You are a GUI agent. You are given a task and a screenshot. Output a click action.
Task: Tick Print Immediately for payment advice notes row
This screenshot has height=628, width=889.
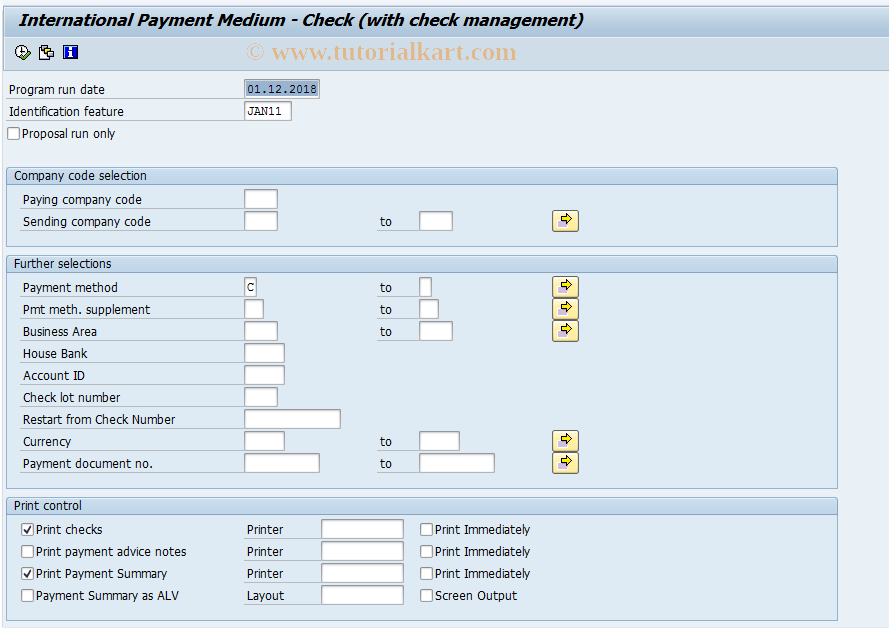(426, 551)
